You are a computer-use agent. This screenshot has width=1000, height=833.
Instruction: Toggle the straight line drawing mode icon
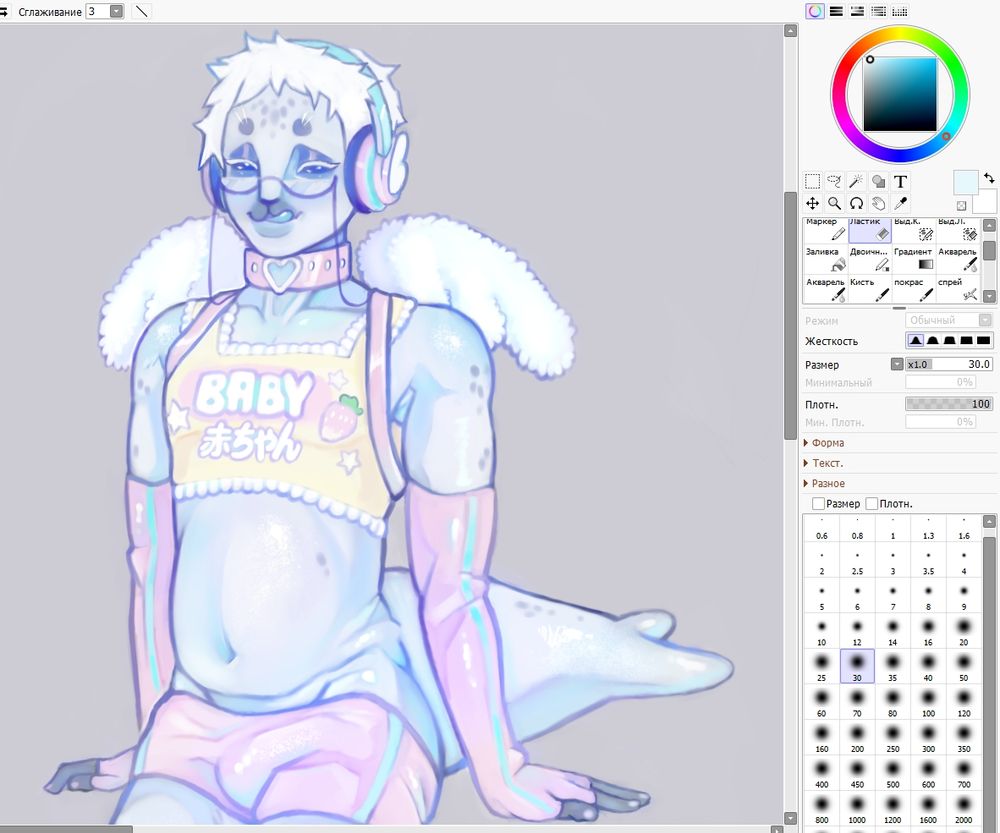pos(142,11)
